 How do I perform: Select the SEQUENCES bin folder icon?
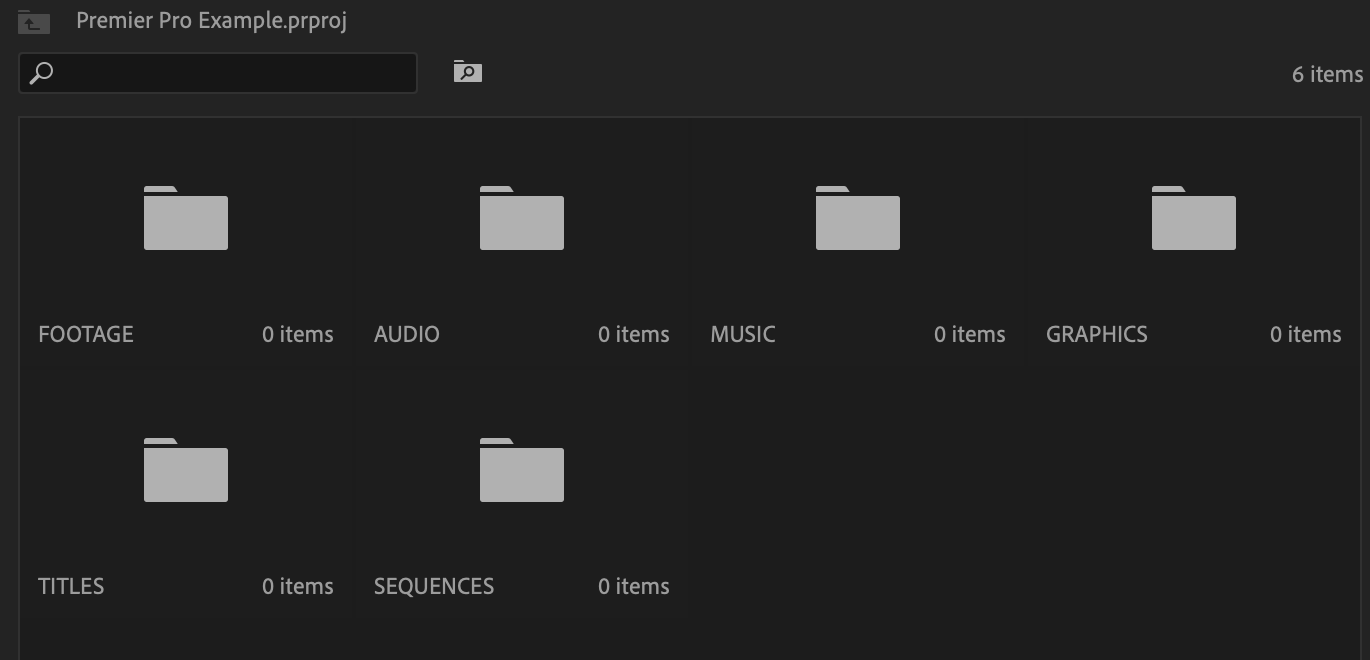click(521, 472)
